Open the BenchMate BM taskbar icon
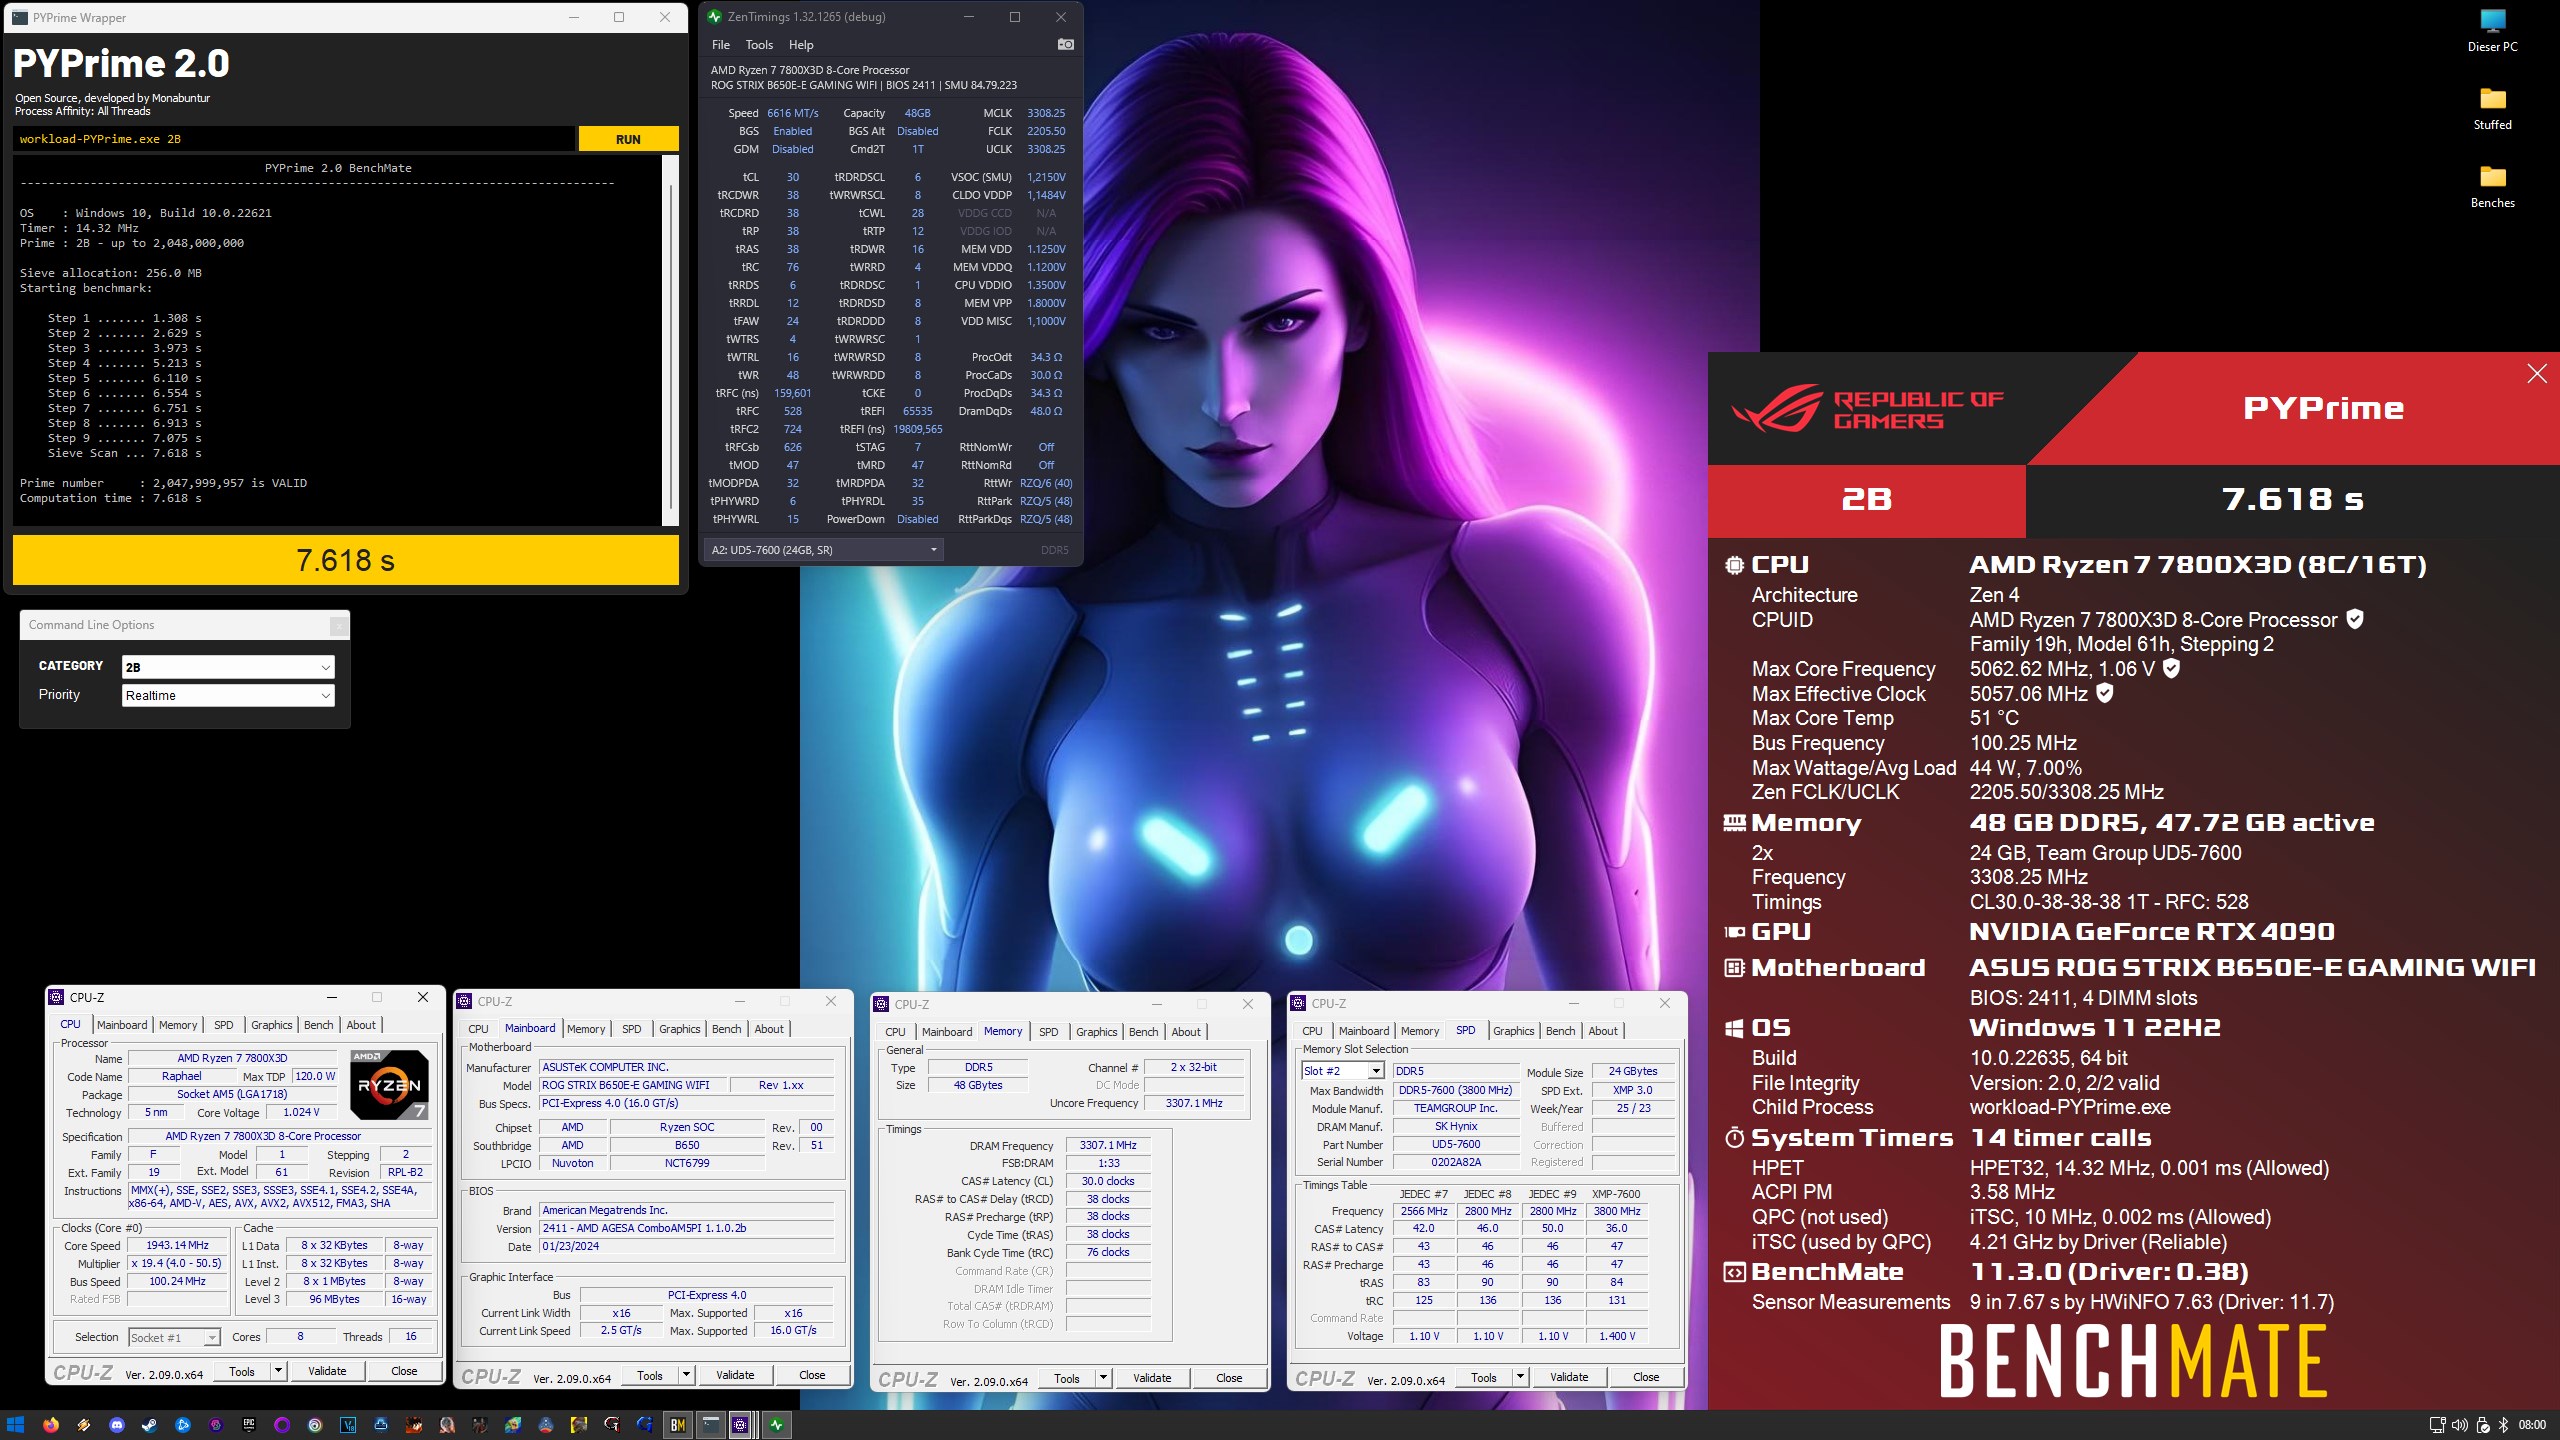 coord(678,1425)
